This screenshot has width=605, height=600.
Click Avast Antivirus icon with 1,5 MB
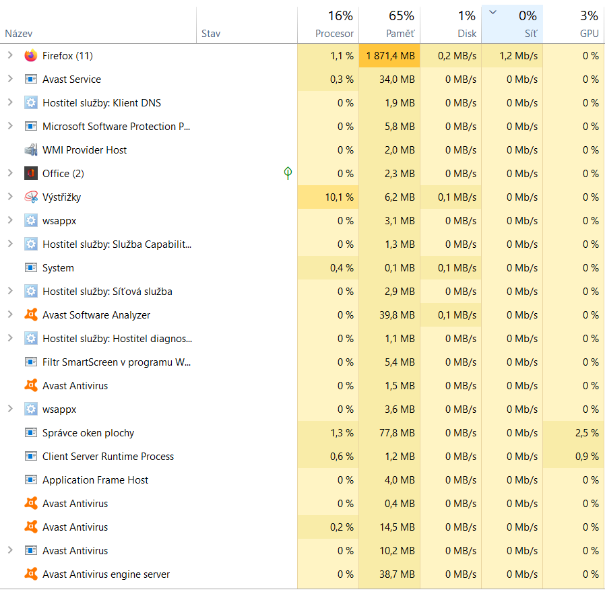[31, 385]
